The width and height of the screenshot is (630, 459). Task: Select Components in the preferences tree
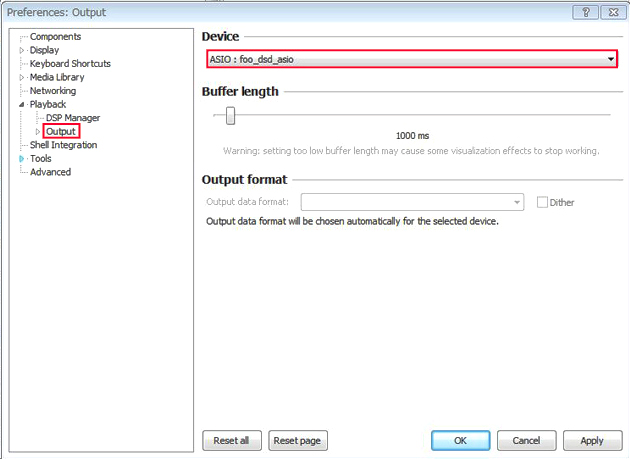pyautogui.click(x=55, y=36)
